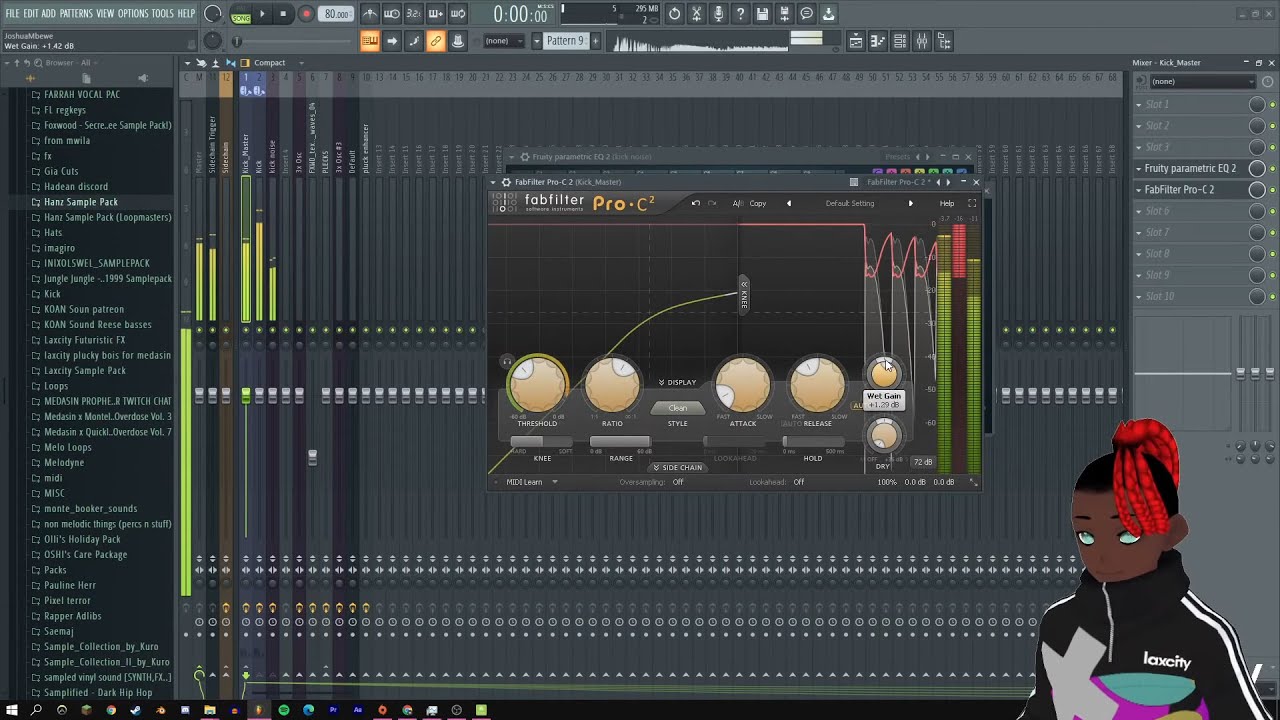
Task: Click the save project floppy icon
Action: [x=762, y=14]
